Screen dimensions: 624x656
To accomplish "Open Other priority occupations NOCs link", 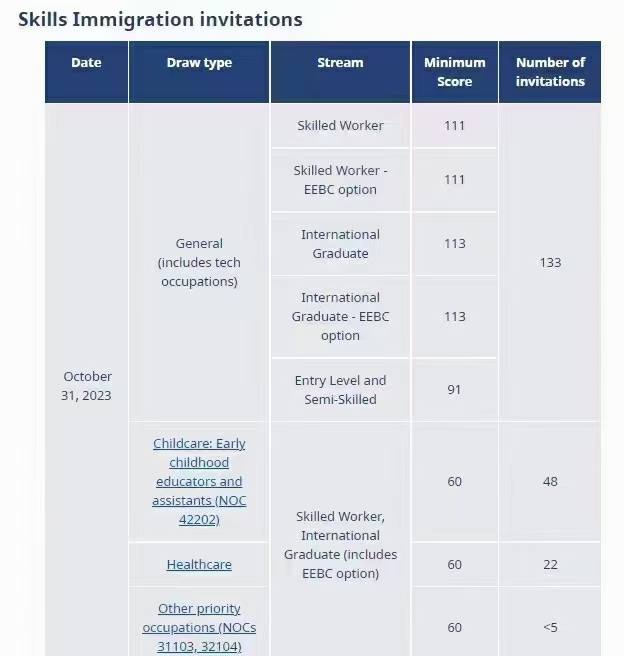I will 199,627.
